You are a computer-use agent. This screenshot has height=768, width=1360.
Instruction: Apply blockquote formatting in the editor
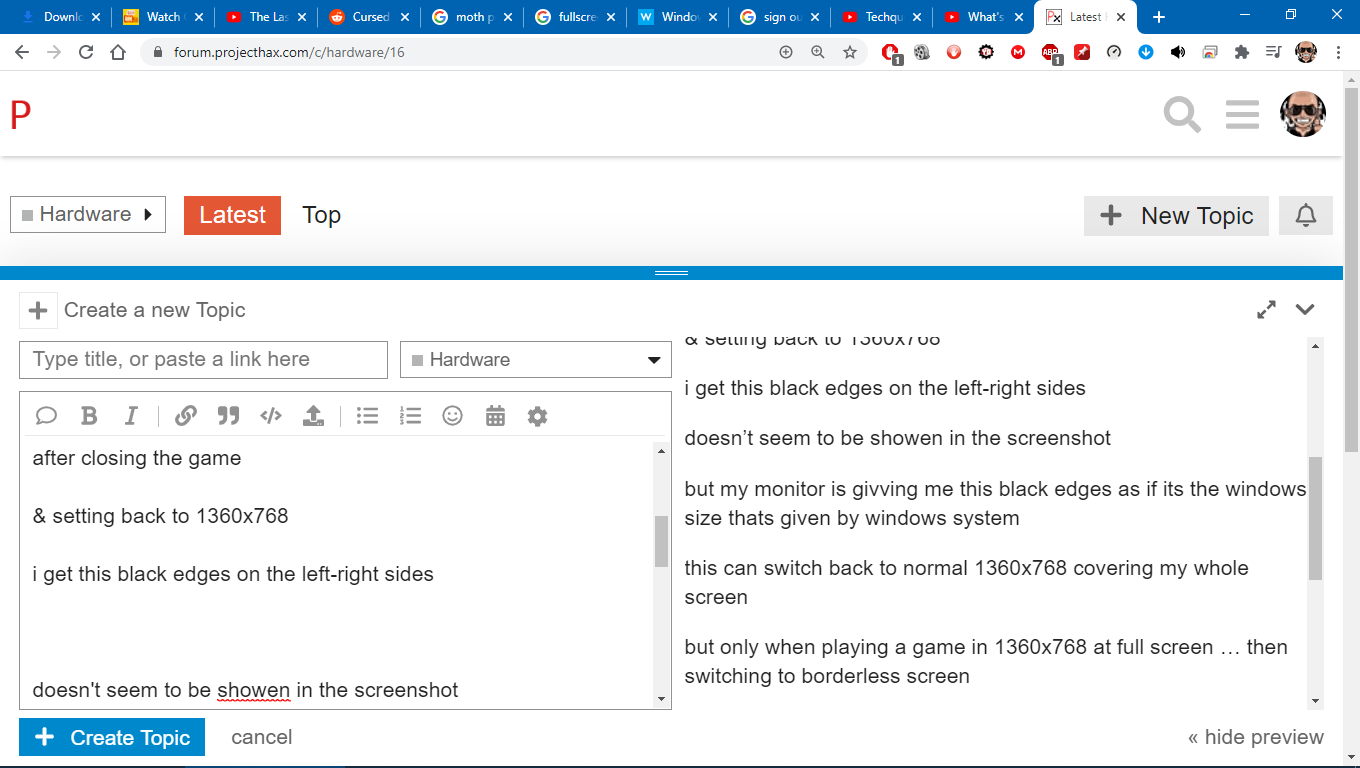coord(228,416)
